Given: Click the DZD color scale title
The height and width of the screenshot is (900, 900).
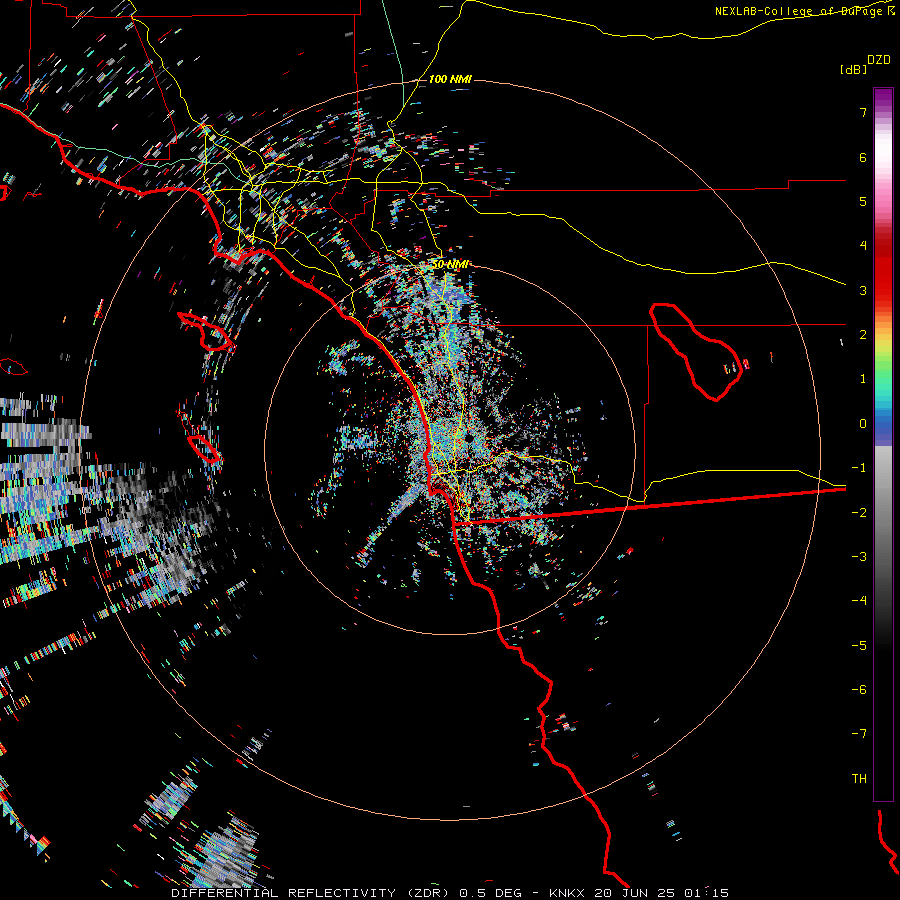Looking at the screenshot, I should pyautogui.click(x=879, y=60).
